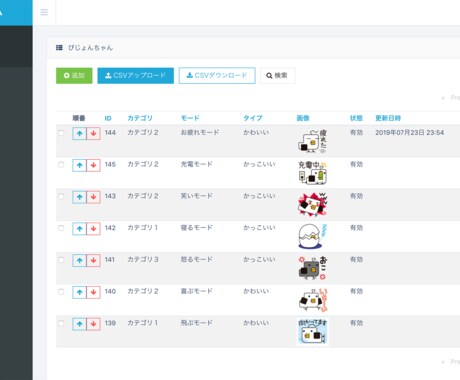
Task: Move row 143 up with the up arrow
Action: pyautogui.click(x=79, y=197)
